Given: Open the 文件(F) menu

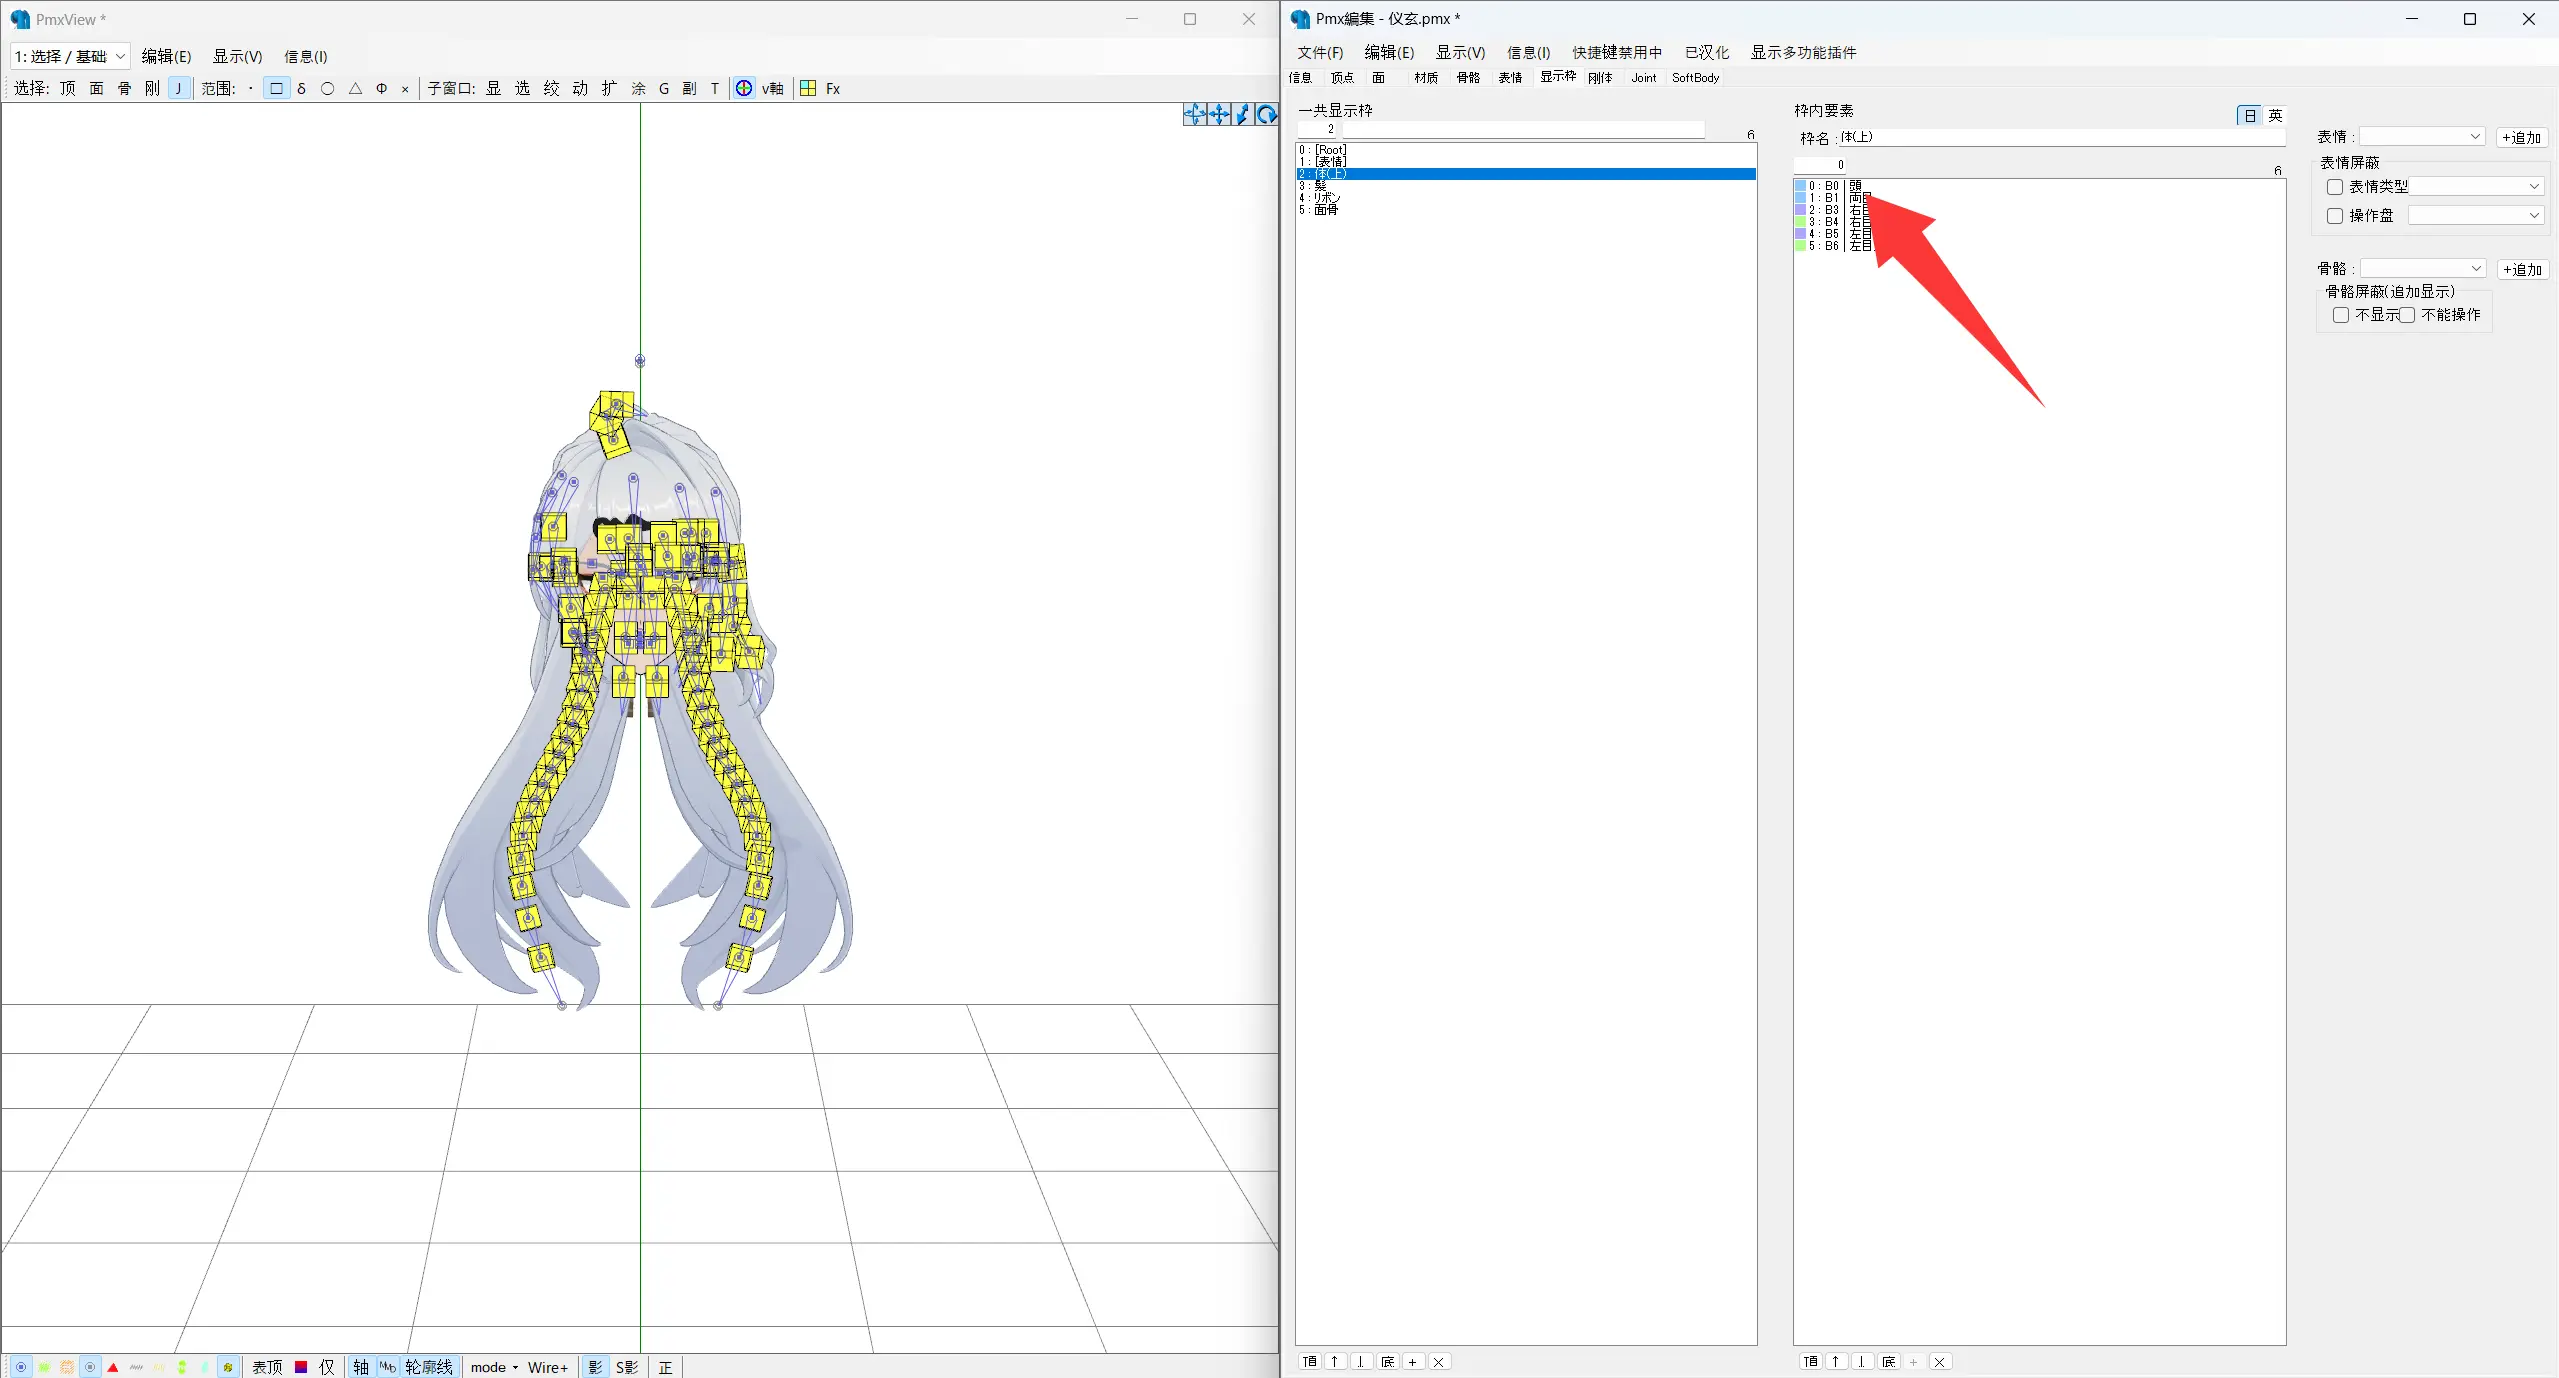Looking at the screenshot, I should (1320, 53).
